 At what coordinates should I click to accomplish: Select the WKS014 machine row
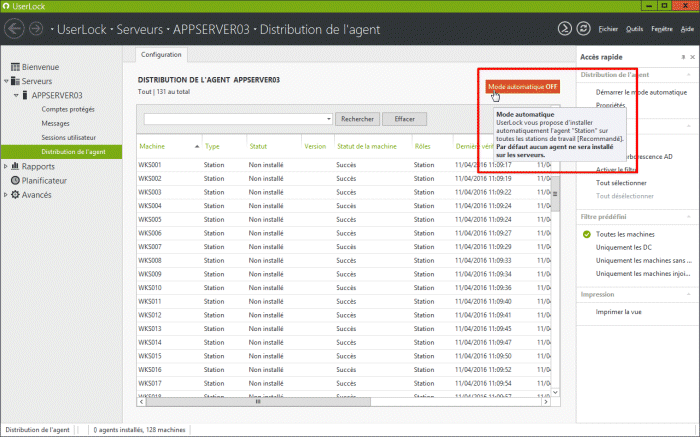click(344, 342)
